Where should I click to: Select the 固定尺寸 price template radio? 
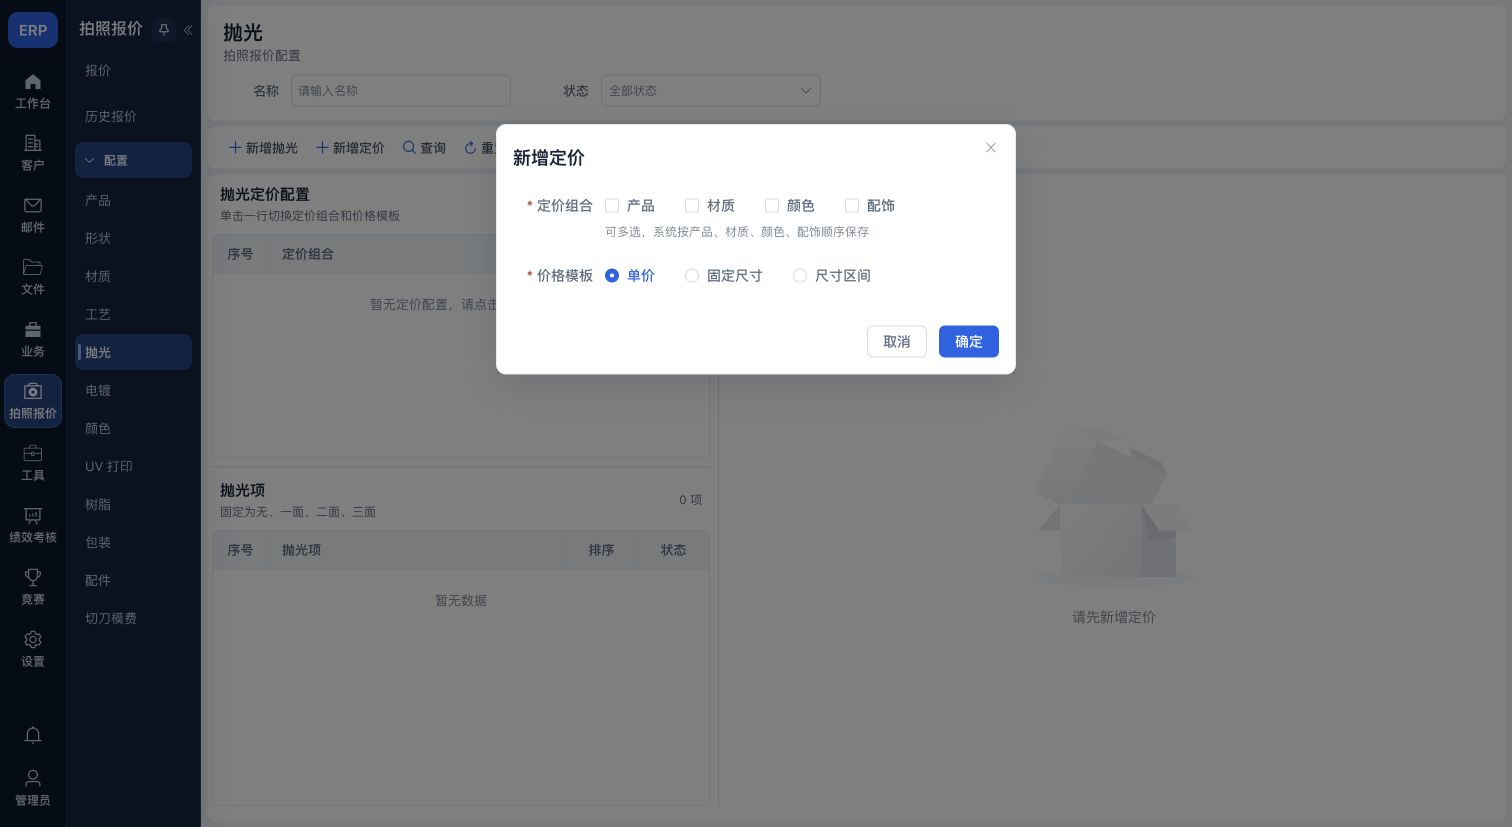[x=692, y=275]
